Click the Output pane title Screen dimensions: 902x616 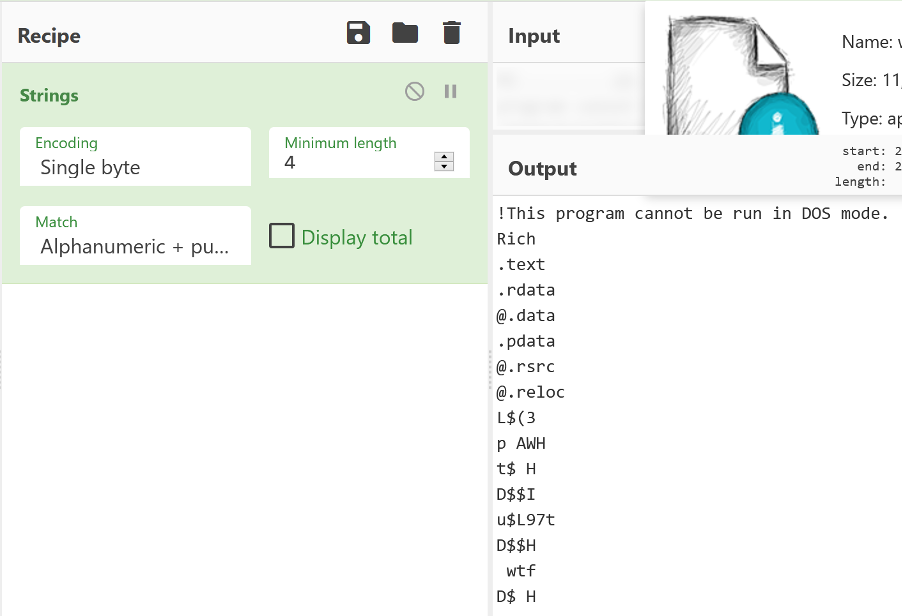click(x=542, y=169)
